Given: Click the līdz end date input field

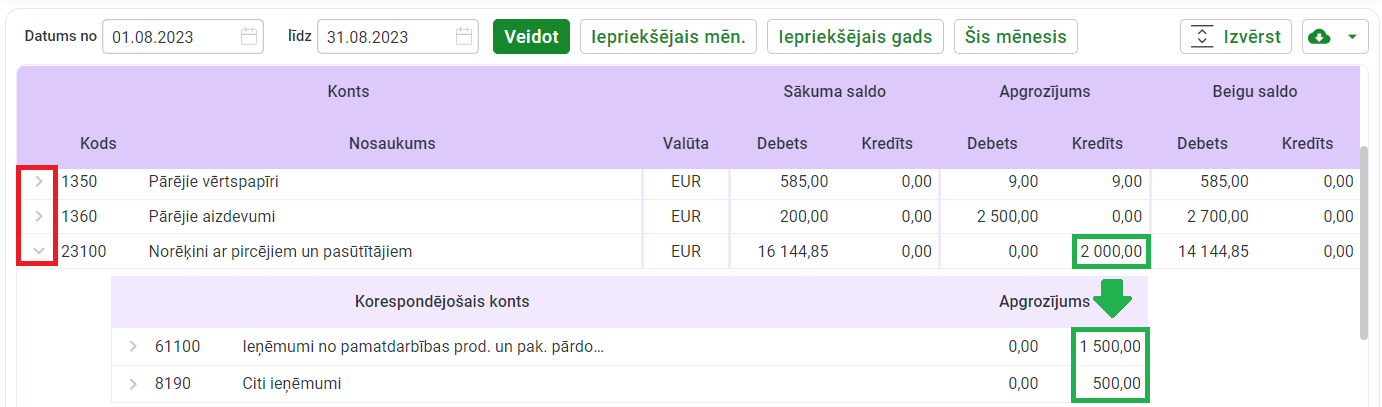Looking at the screenshot, I should click(384, 37).
